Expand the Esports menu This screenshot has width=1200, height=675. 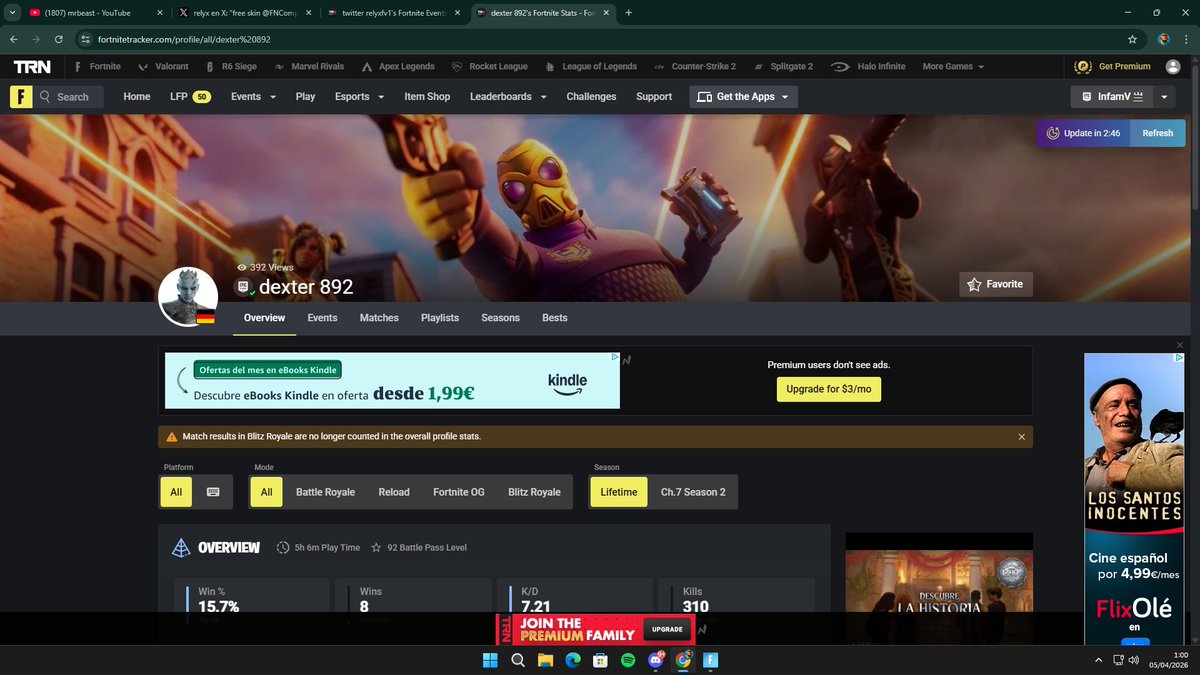pos(359,97)
